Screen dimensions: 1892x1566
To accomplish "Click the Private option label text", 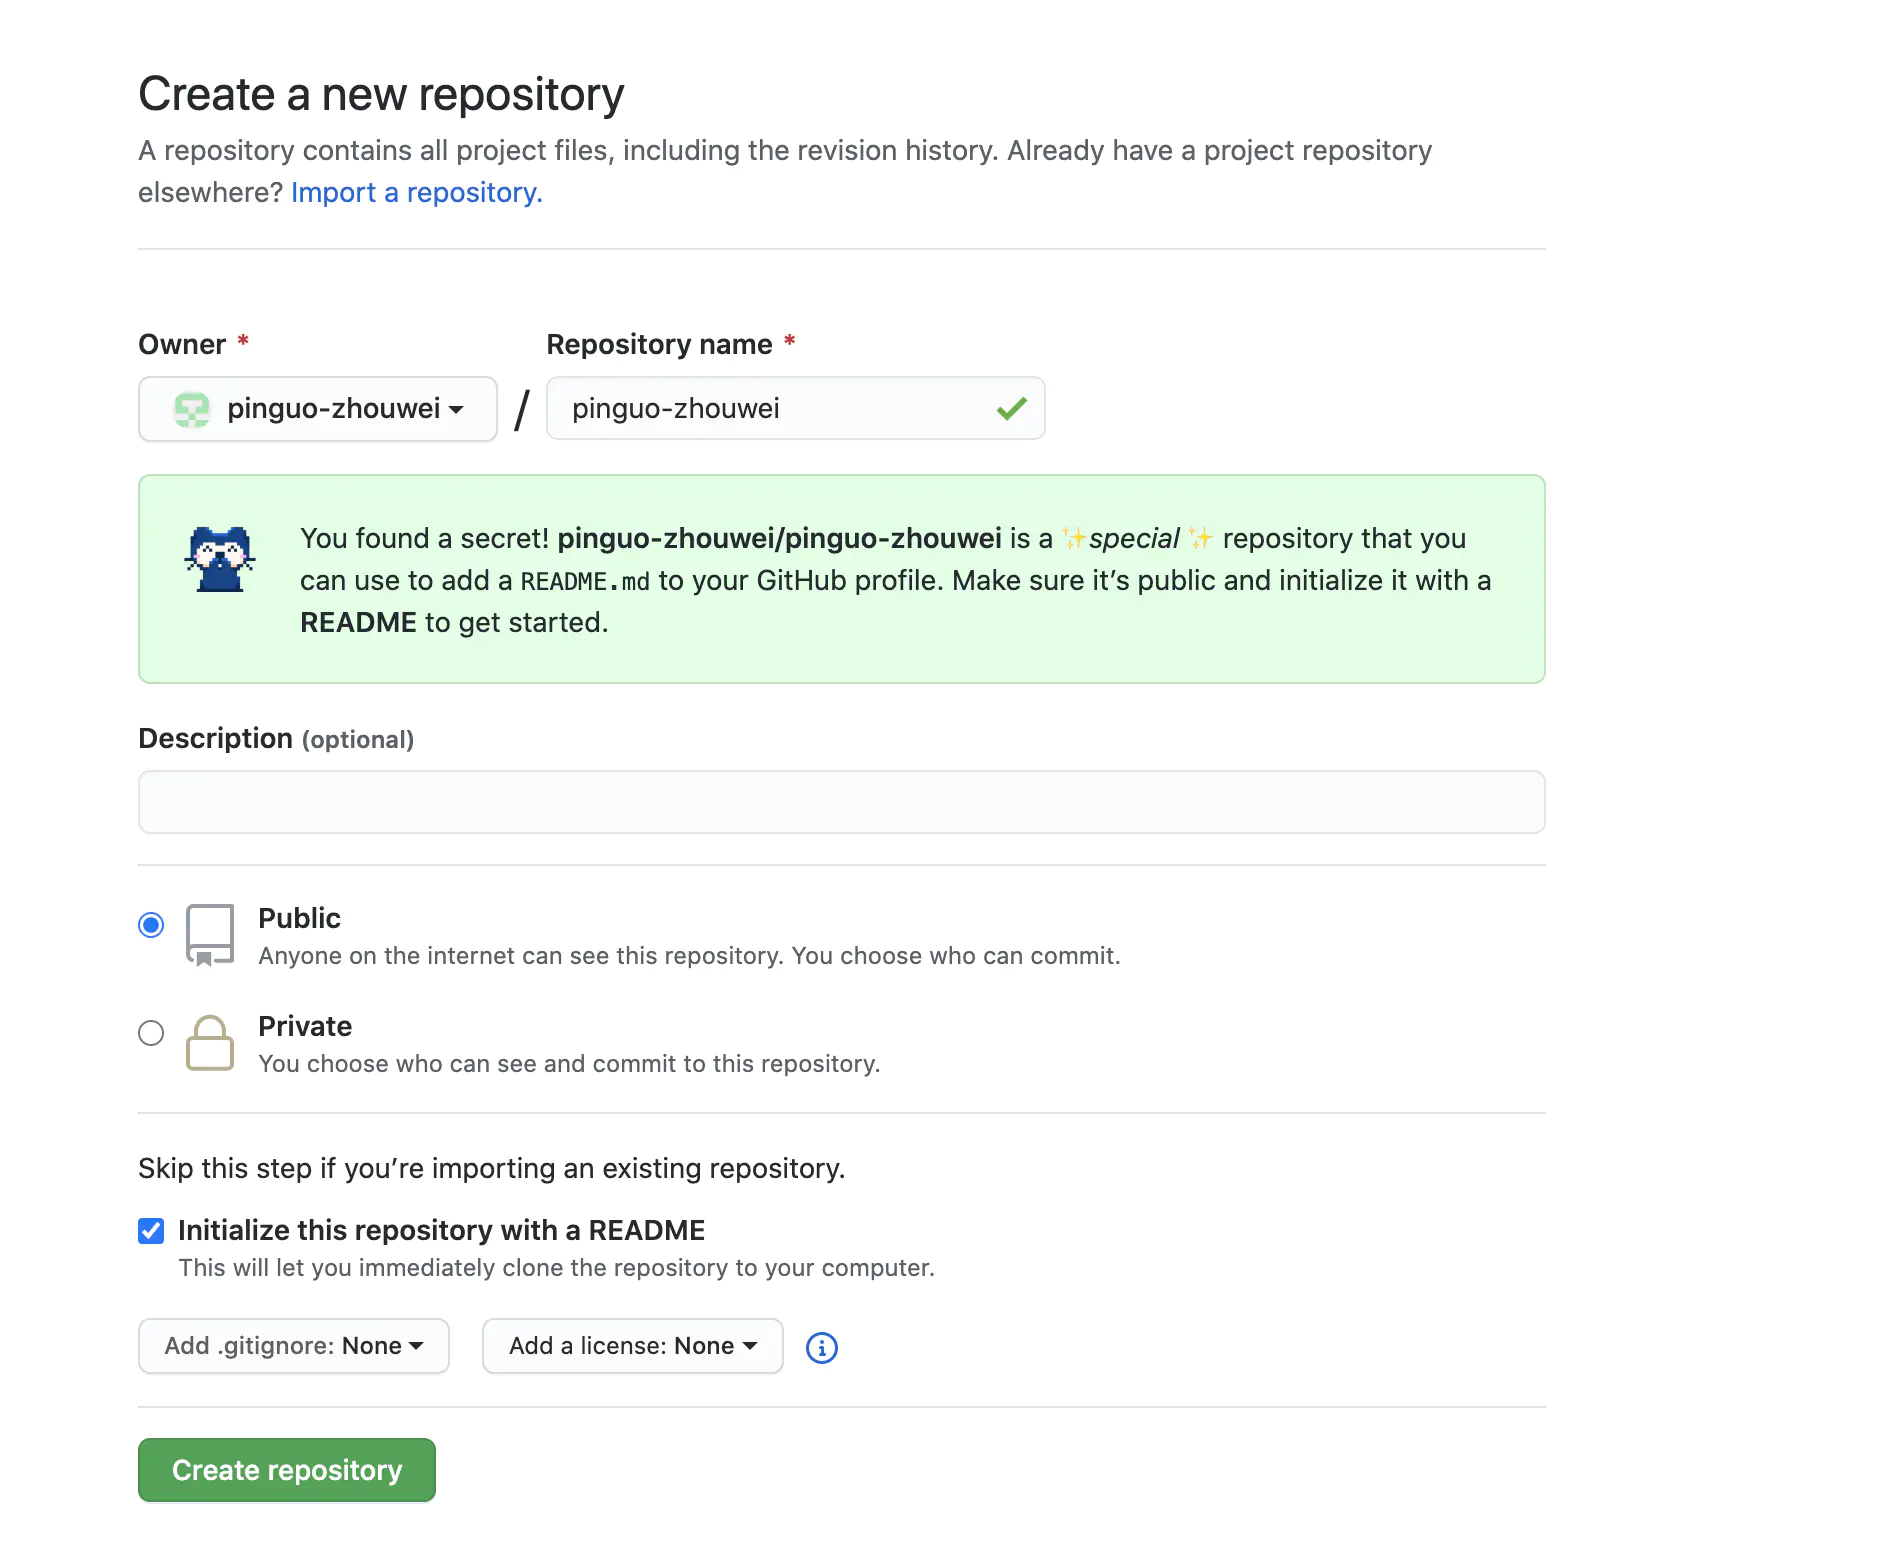I will (x=305, y=1026).
